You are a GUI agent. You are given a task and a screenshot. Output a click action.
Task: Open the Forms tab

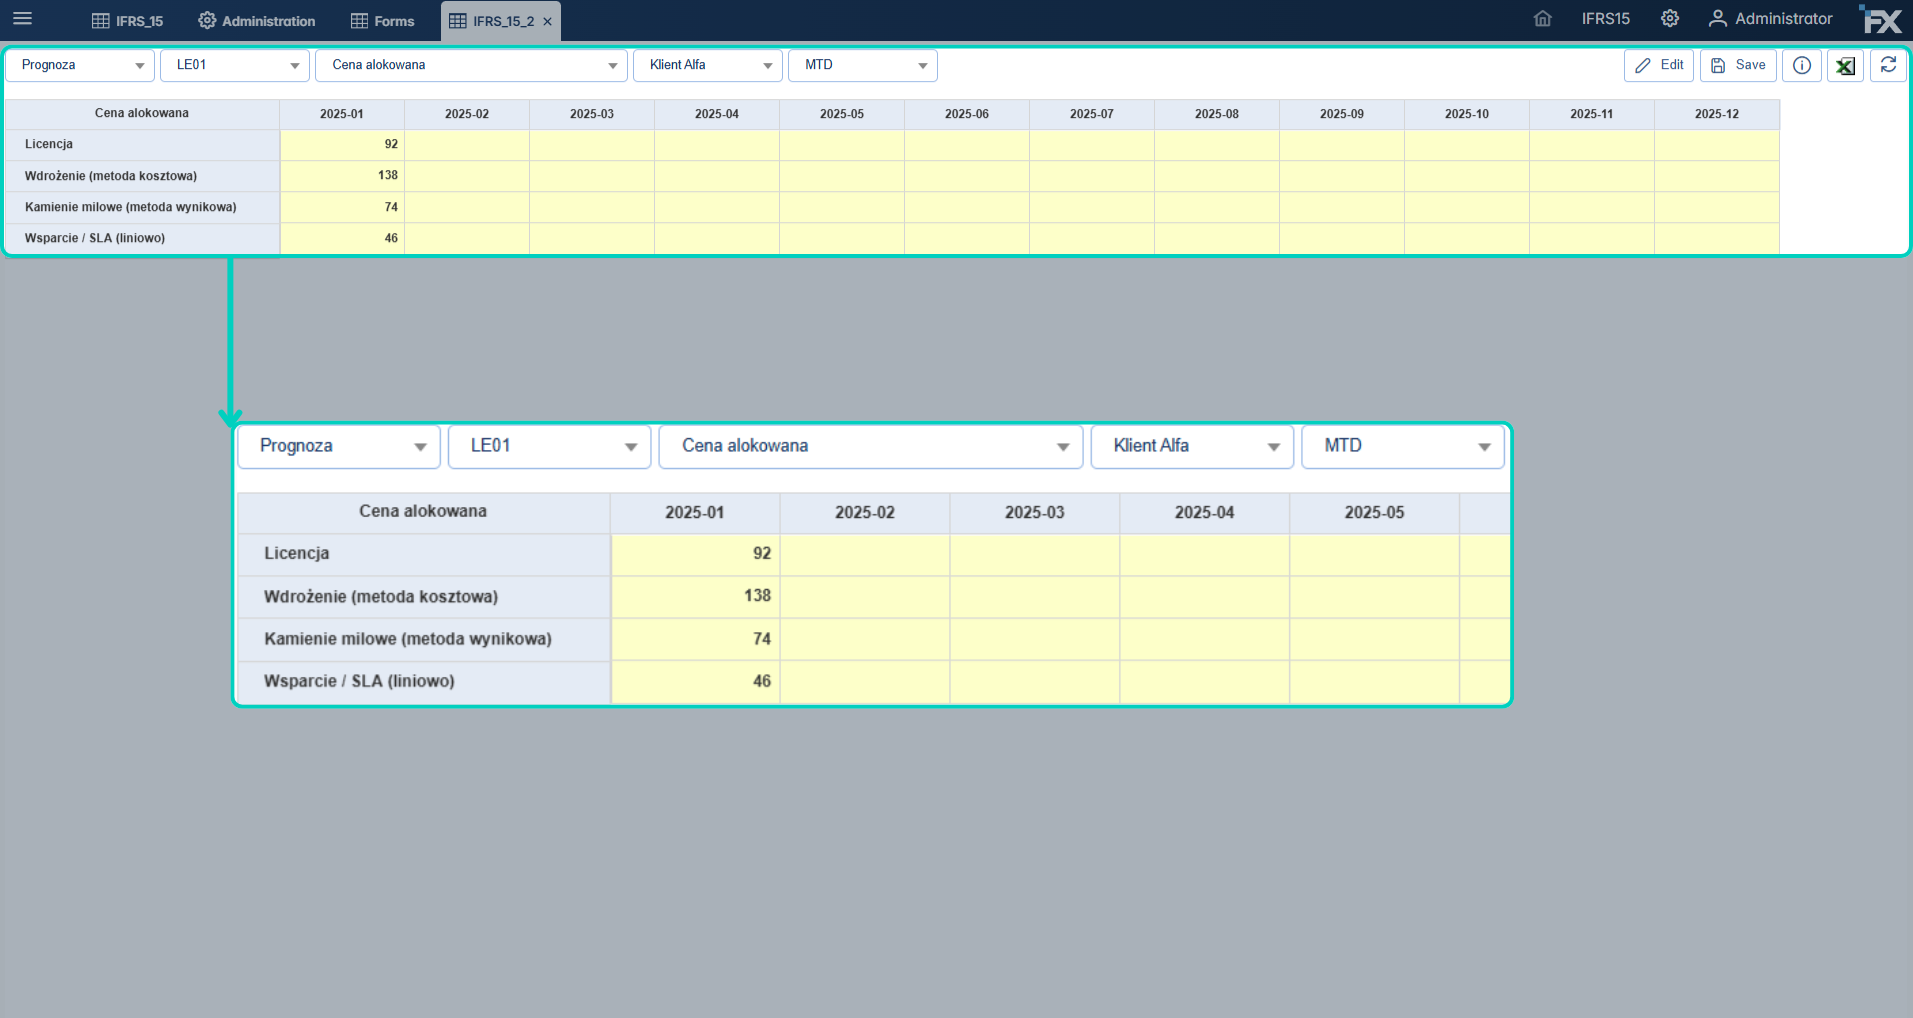point(383,21)
